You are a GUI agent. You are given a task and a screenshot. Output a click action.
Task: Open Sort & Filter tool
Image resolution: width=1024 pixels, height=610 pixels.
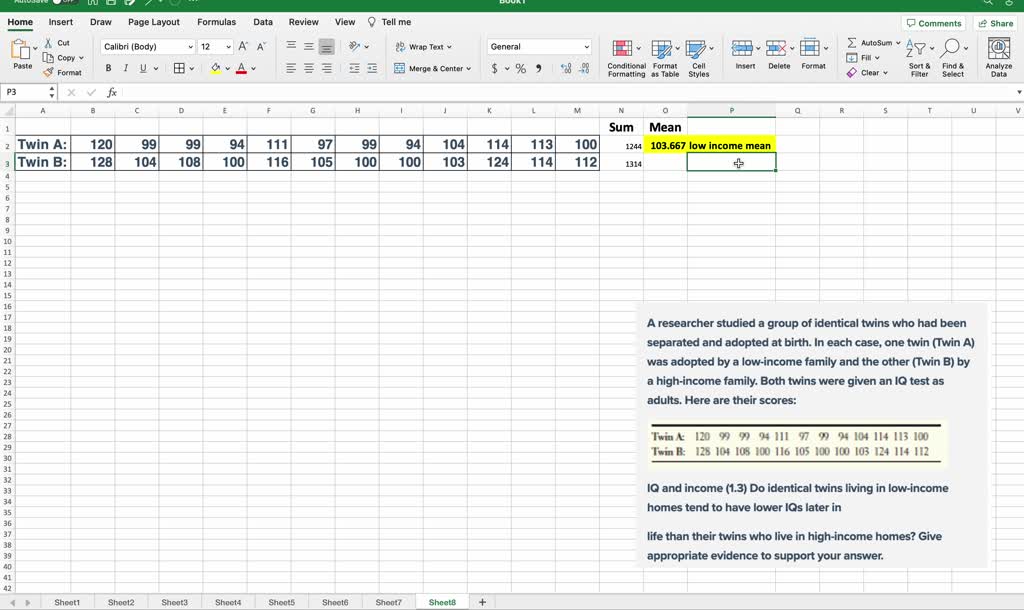(918, 56)
